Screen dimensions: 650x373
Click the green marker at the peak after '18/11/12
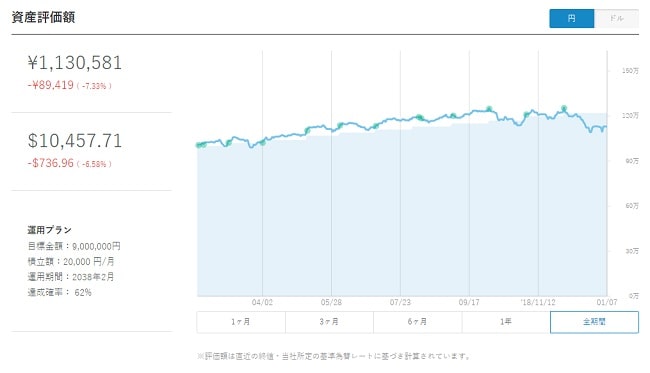coord(564,109)
